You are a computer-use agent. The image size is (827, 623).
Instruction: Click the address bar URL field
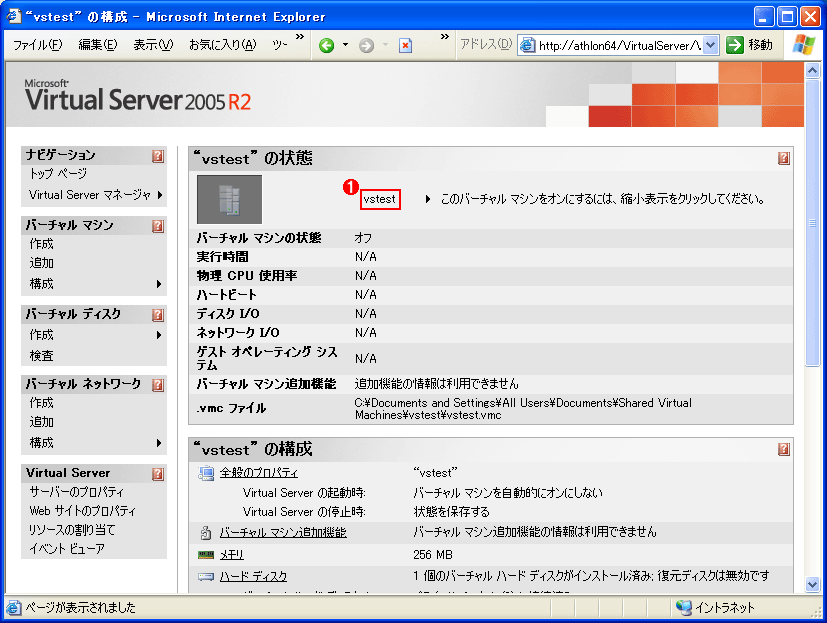coord(619,45)
